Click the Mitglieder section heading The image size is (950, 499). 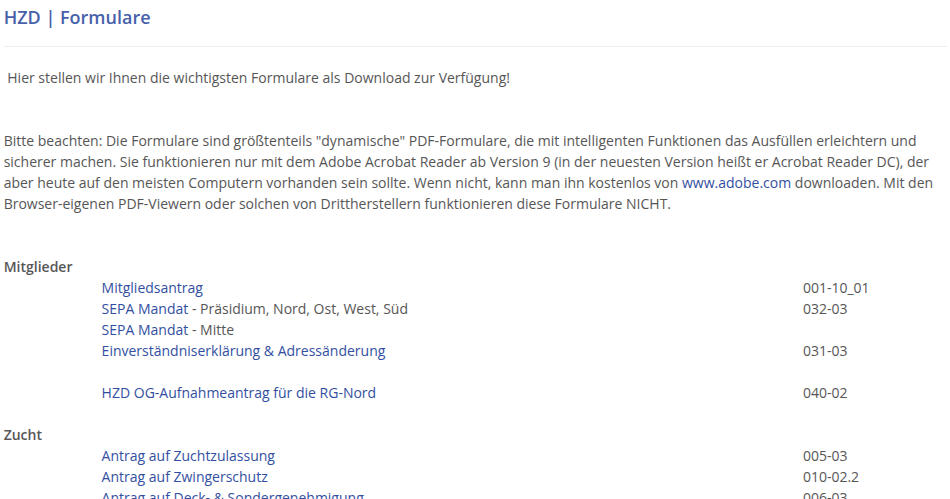(x=38, y=267)
